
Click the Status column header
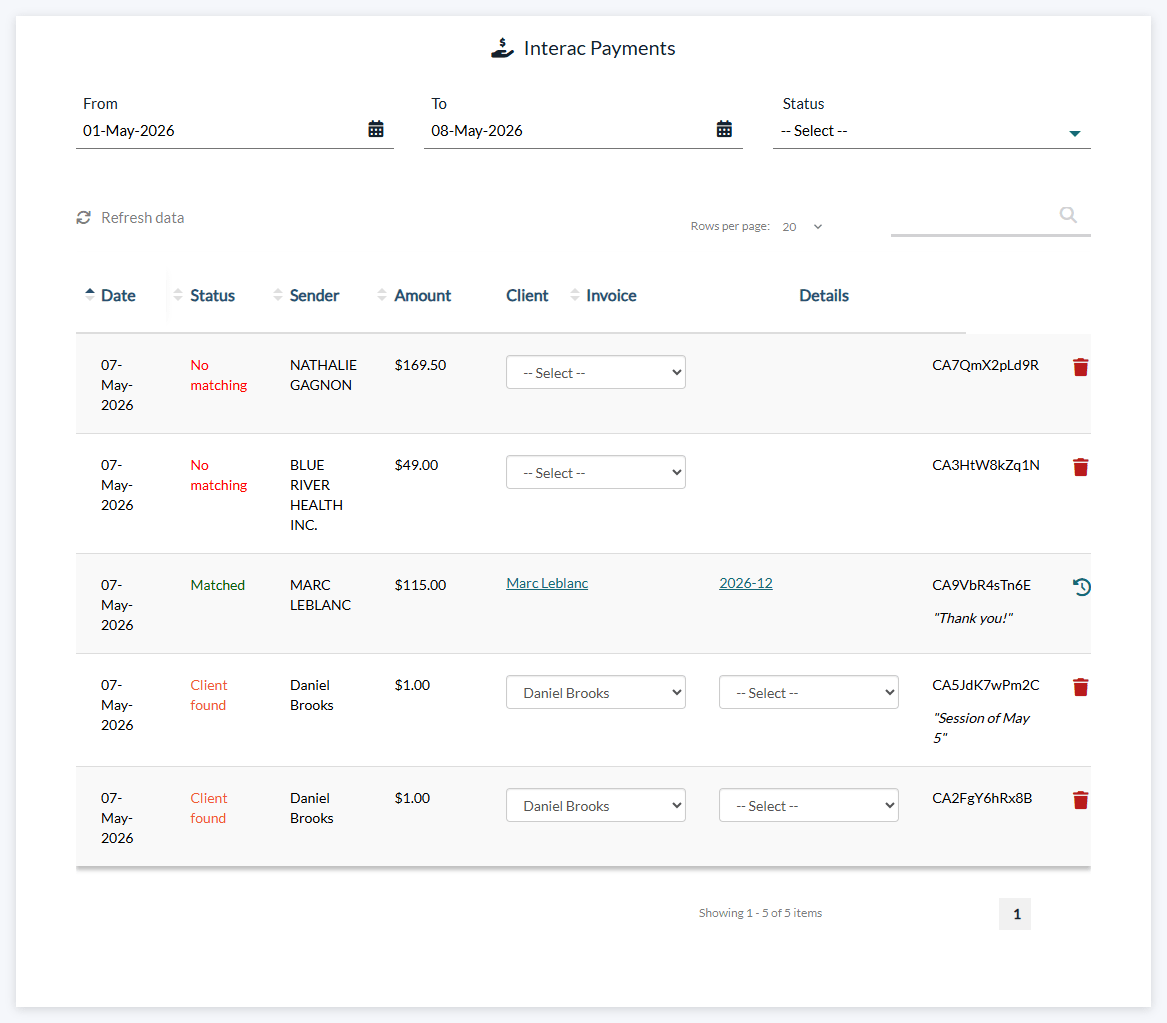point(212,295)
